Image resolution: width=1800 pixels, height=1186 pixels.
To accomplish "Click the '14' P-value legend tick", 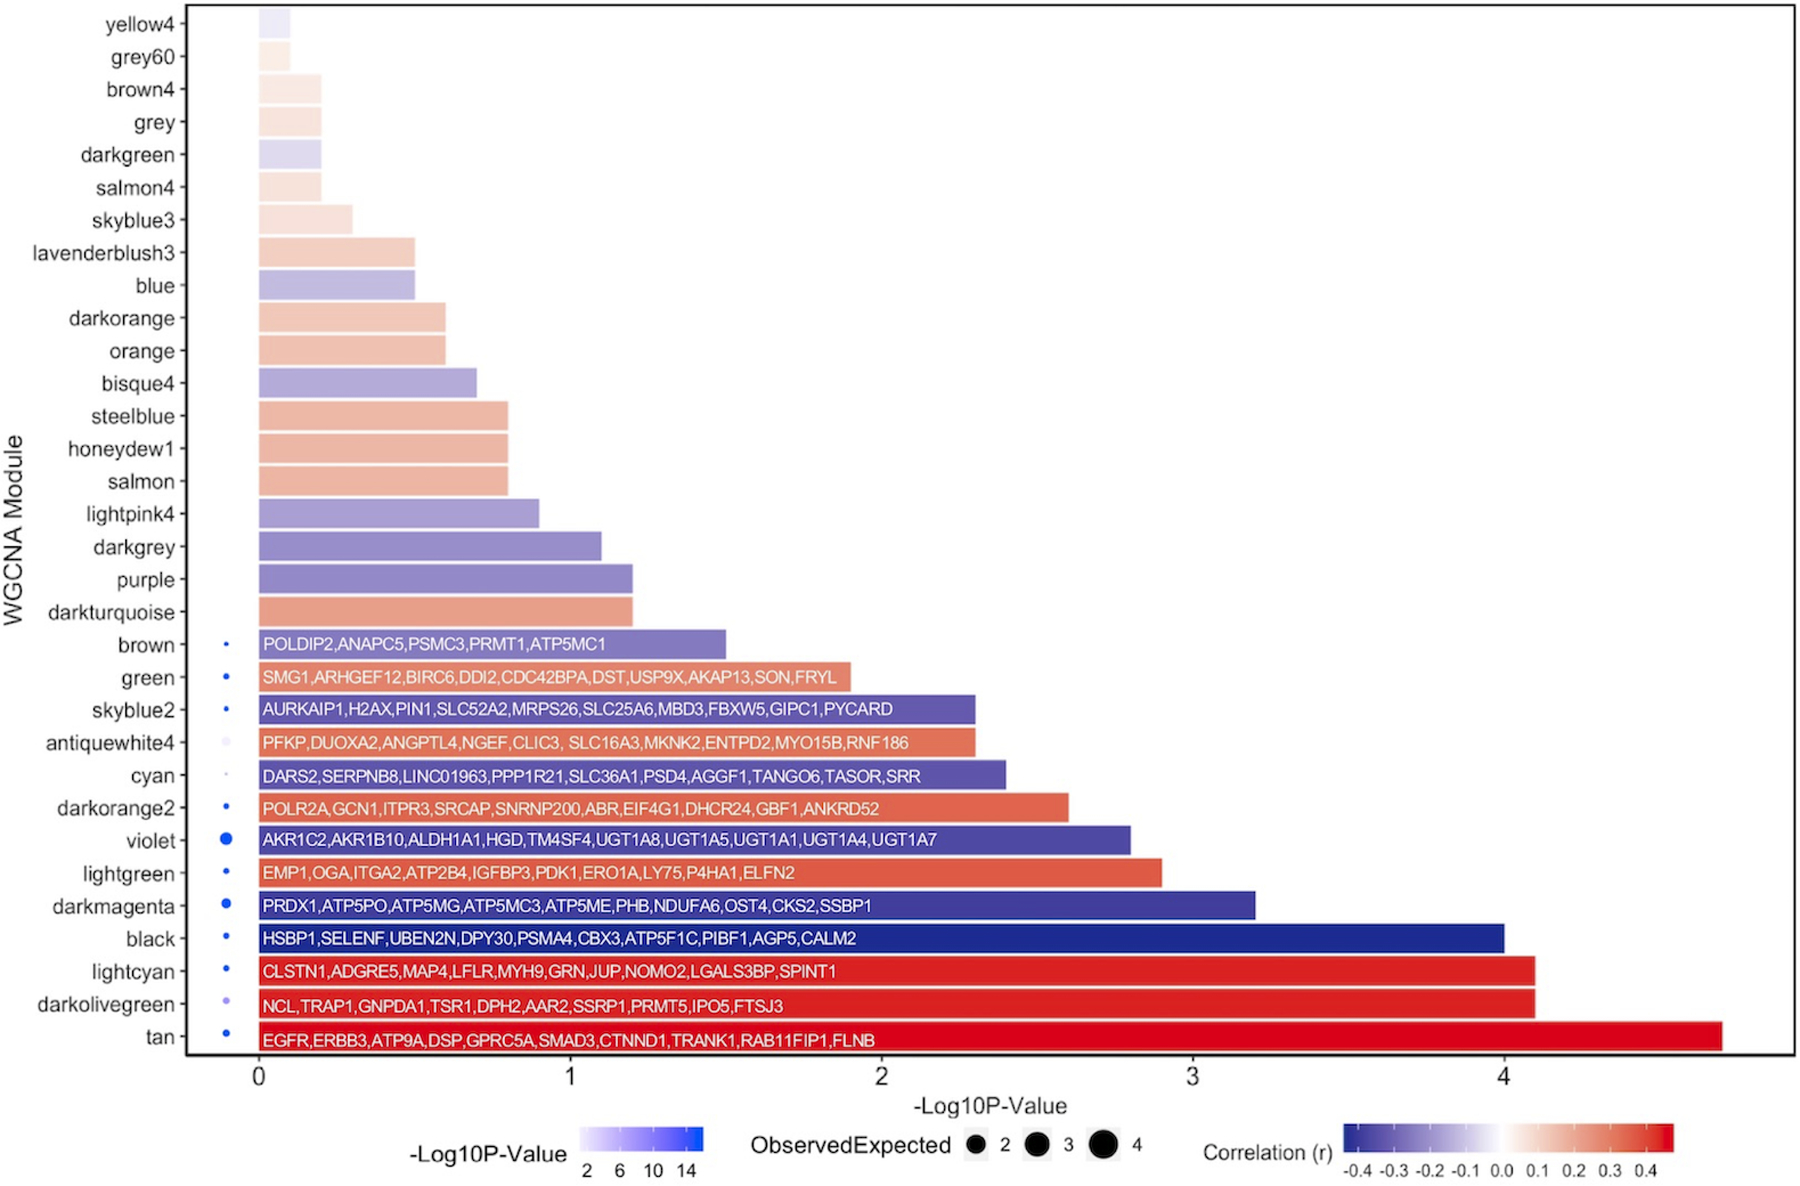I will [686, 1171].
